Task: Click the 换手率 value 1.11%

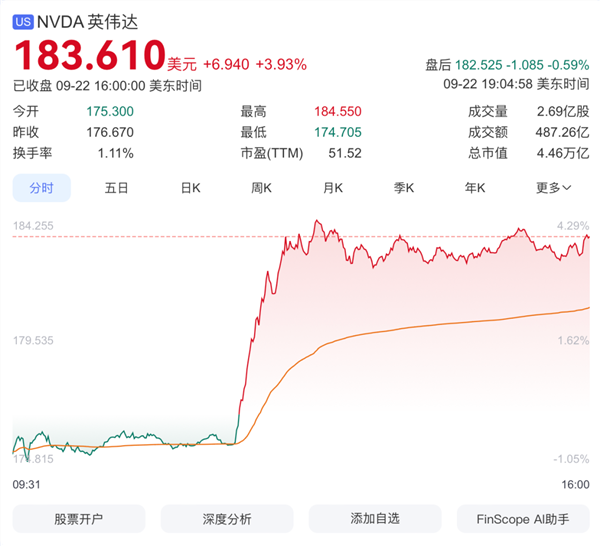Action: tap(116, 153)
